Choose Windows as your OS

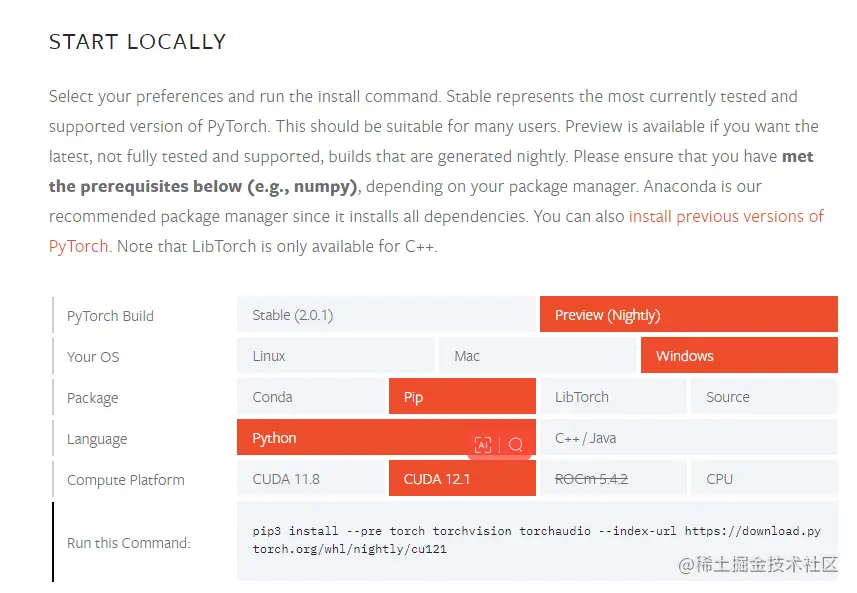(739, 356)
